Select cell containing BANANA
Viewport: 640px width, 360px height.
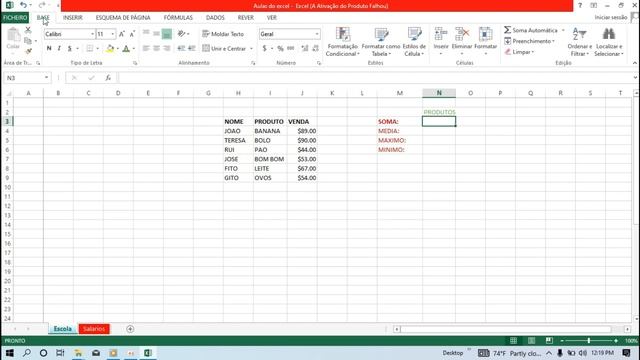270,131
